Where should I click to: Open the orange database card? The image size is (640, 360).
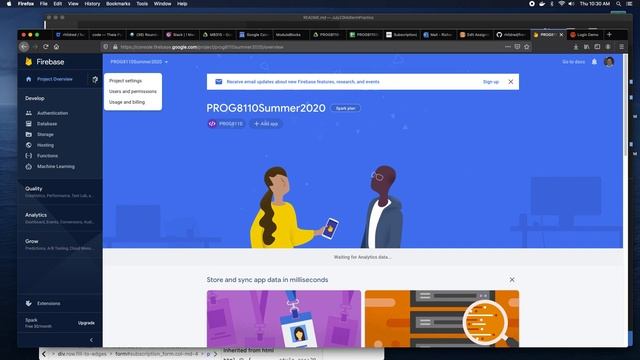442,318
